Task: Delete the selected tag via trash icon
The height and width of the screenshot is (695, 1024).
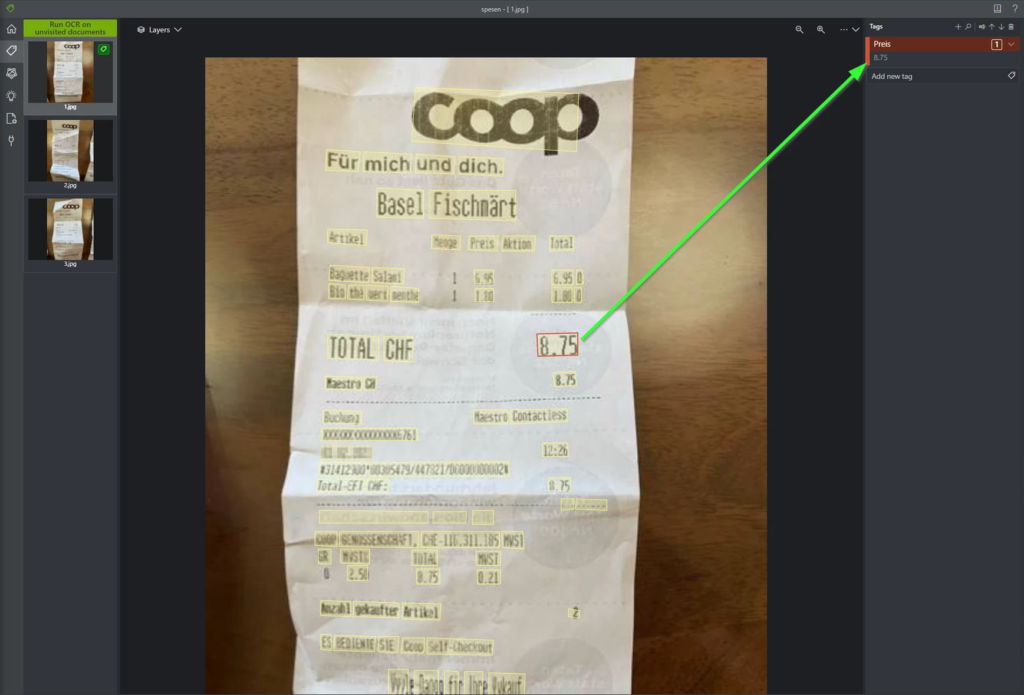Action: tap(1011, 27)
